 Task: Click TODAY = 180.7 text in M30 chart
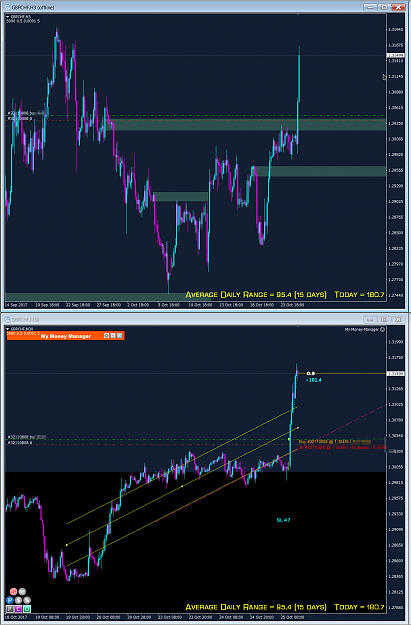click(359, 607)
